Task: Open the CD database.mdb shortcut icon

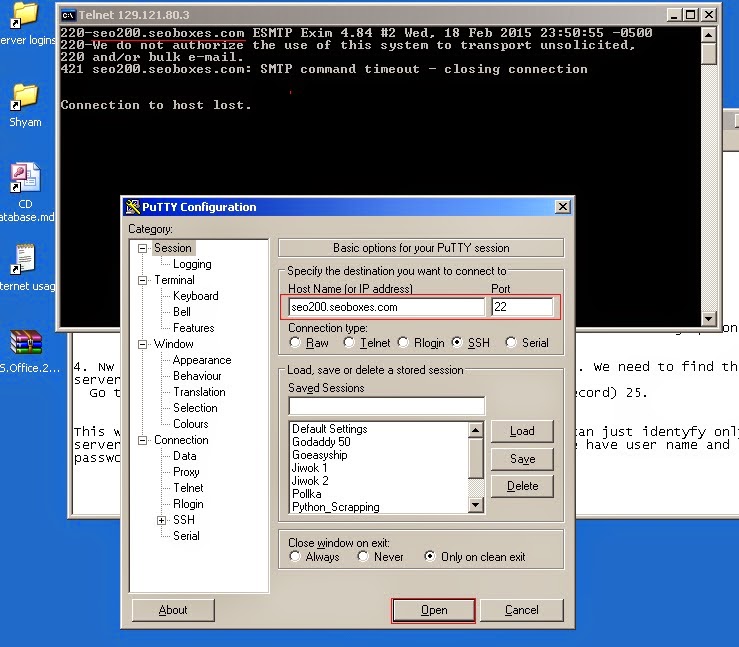Action: 25,177
